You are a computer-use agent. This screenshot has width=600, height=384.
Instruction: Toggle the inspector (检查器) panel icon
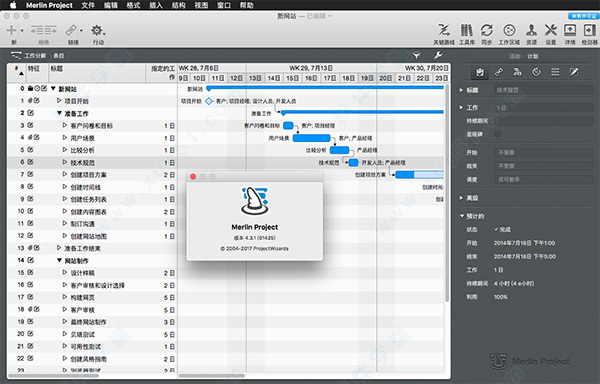click(x=589, y=30)
